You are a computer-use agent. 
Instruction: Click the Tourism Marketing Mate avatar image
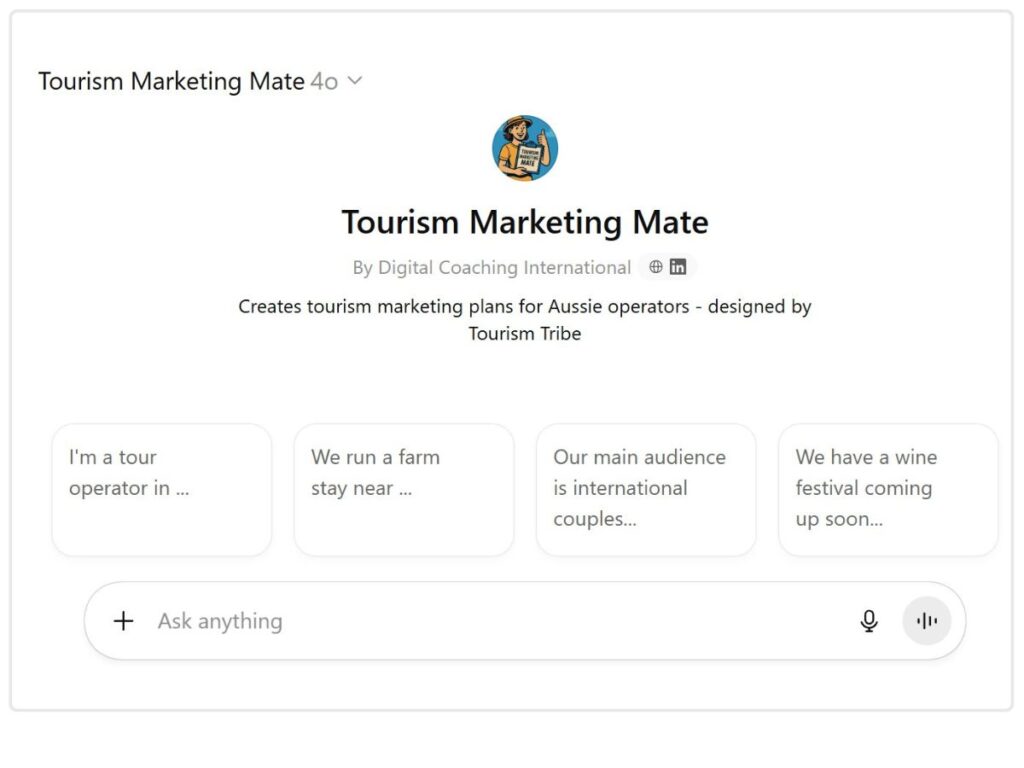click(x=525, y=148)
